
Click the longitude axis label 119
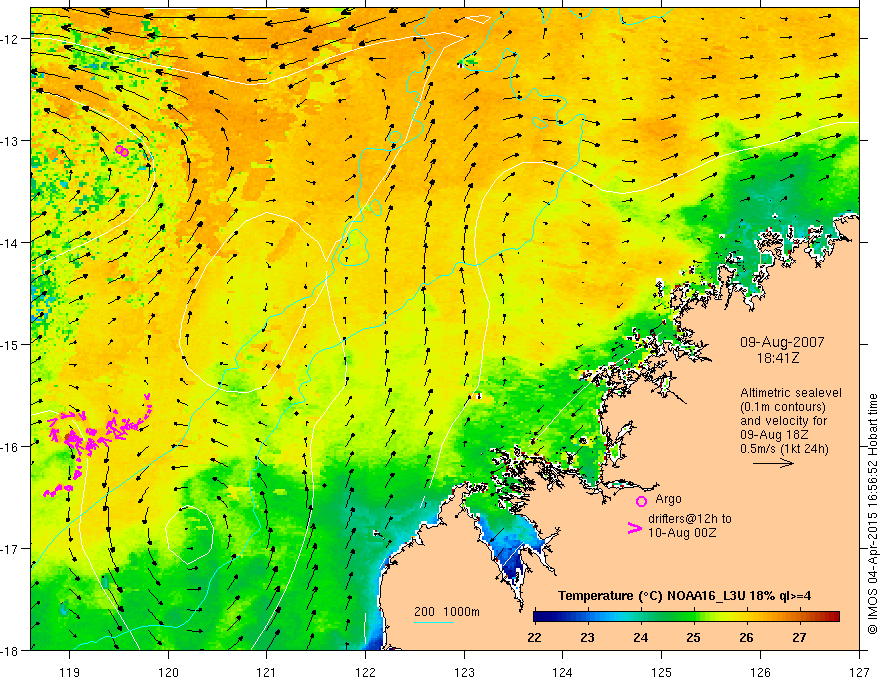pos(69,672)
